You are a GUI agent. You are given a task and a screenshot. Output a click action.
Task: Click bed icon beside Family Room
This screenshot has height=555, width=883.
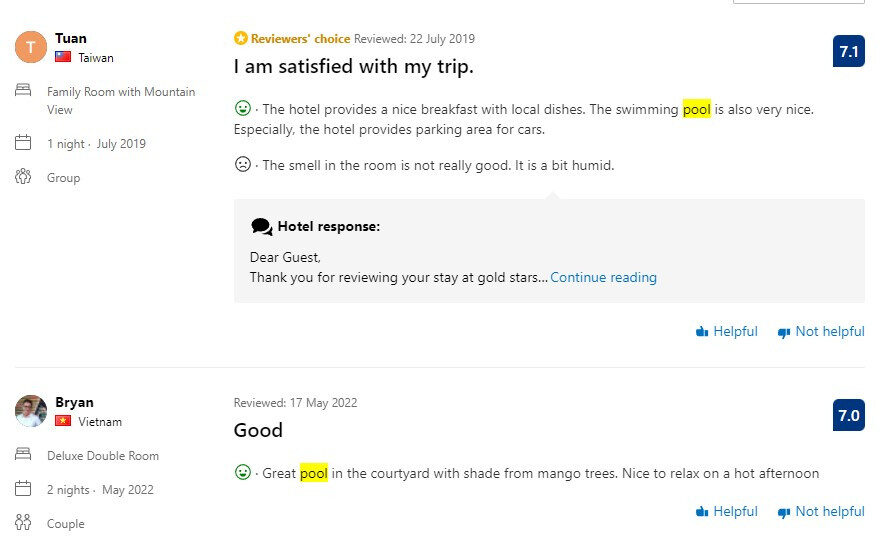pos(23,91)
